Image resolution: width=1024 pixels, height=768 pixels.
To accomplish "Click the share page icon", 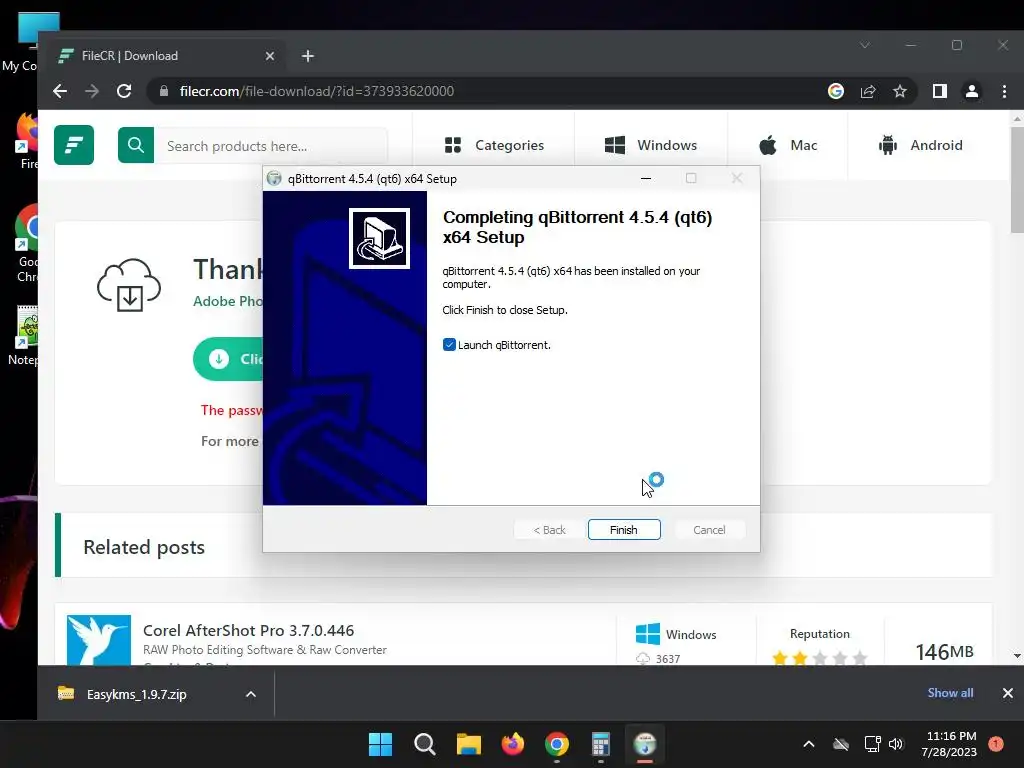I will (x=868, y=91).
